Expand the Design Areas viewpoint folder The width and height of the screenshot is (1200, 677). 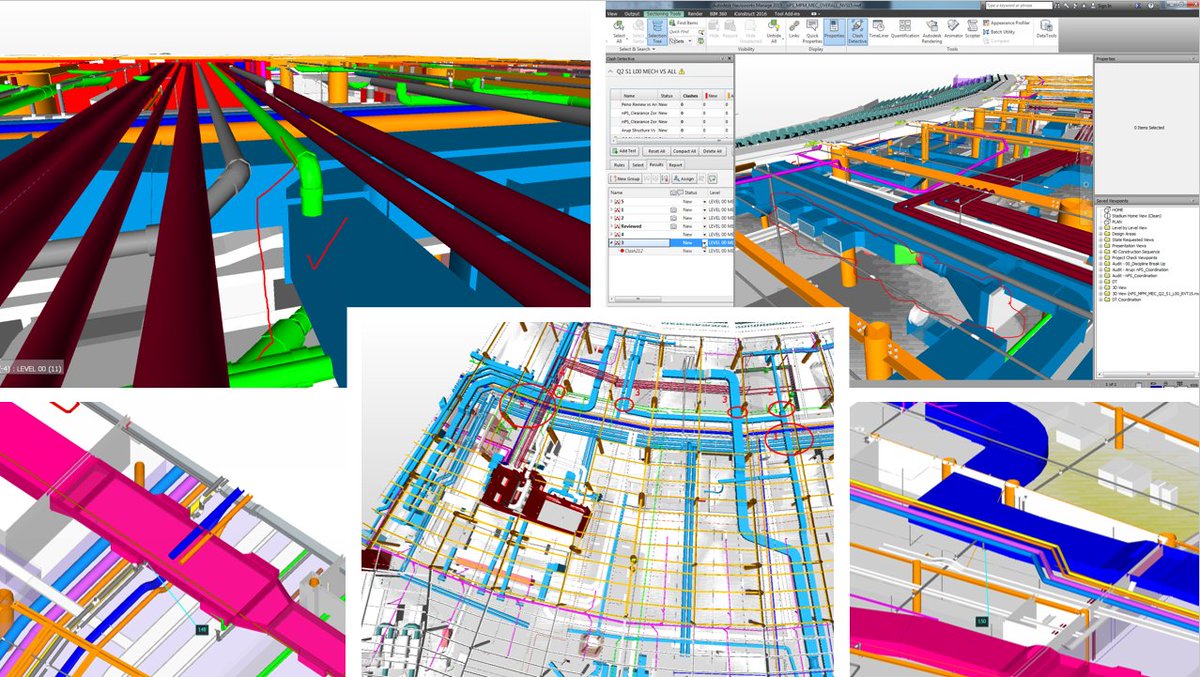(x=1101, y=234)
